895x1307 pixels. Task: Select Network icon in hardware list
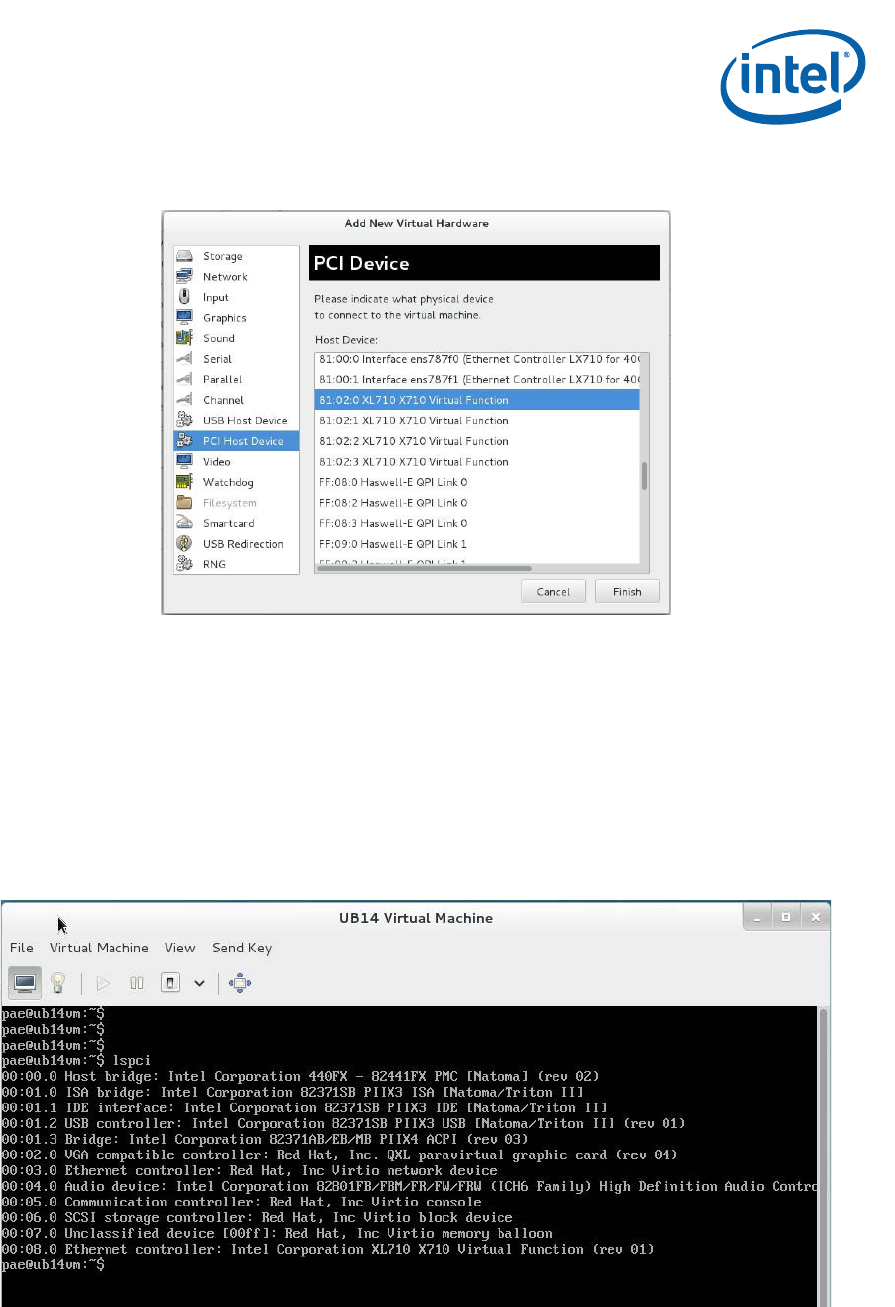184,277
